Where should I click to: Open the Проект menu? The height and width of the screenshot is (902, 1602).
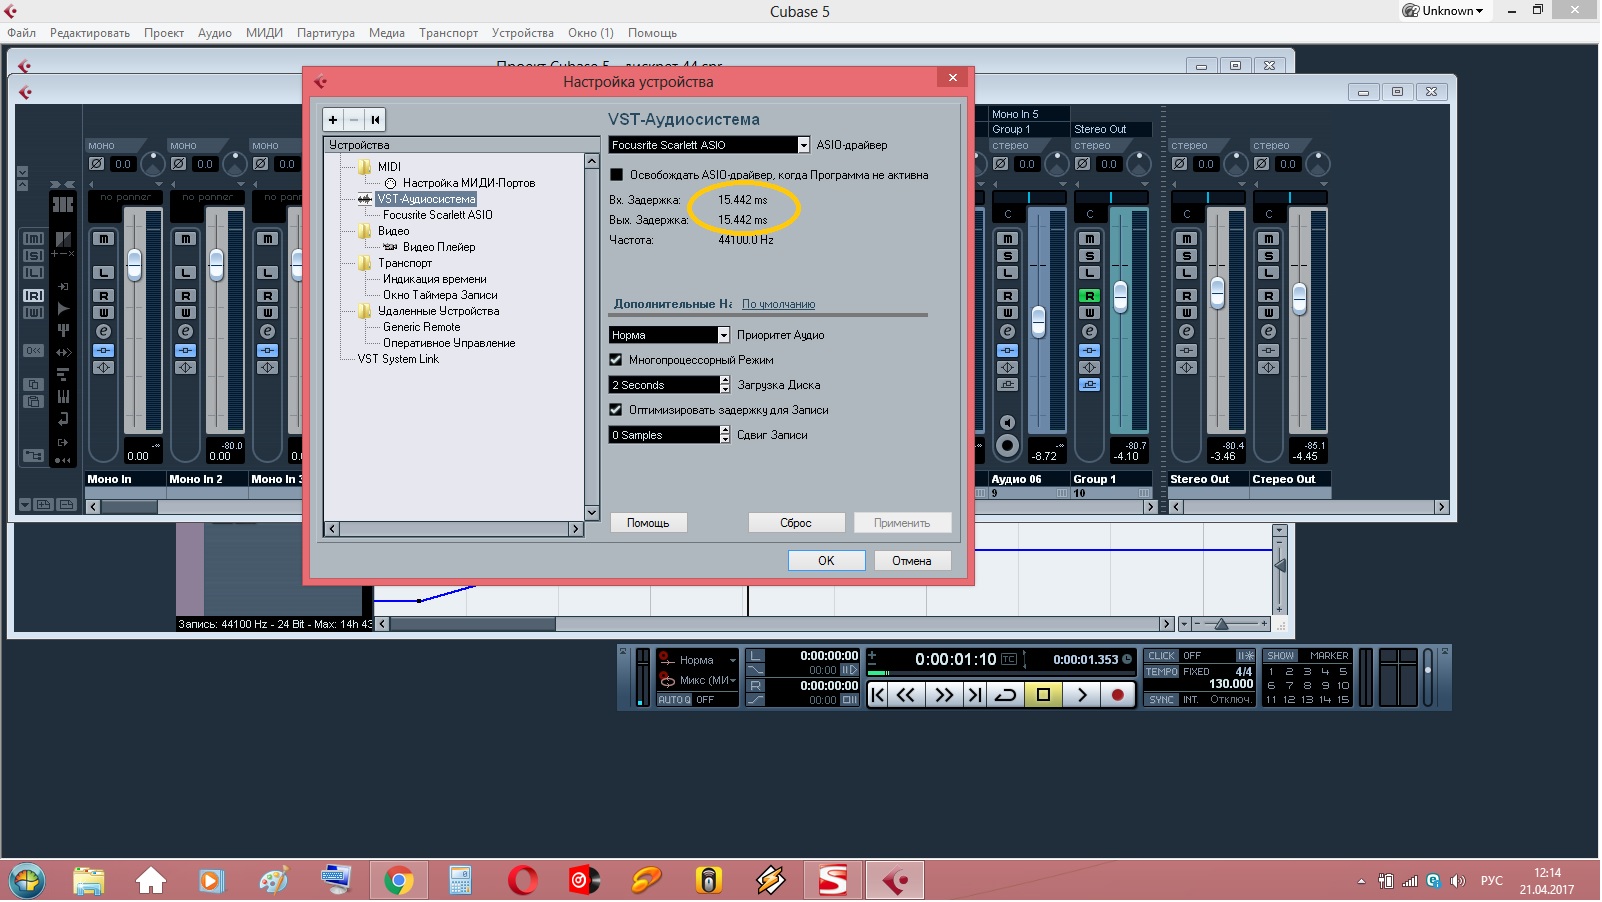tap(164, 33)
